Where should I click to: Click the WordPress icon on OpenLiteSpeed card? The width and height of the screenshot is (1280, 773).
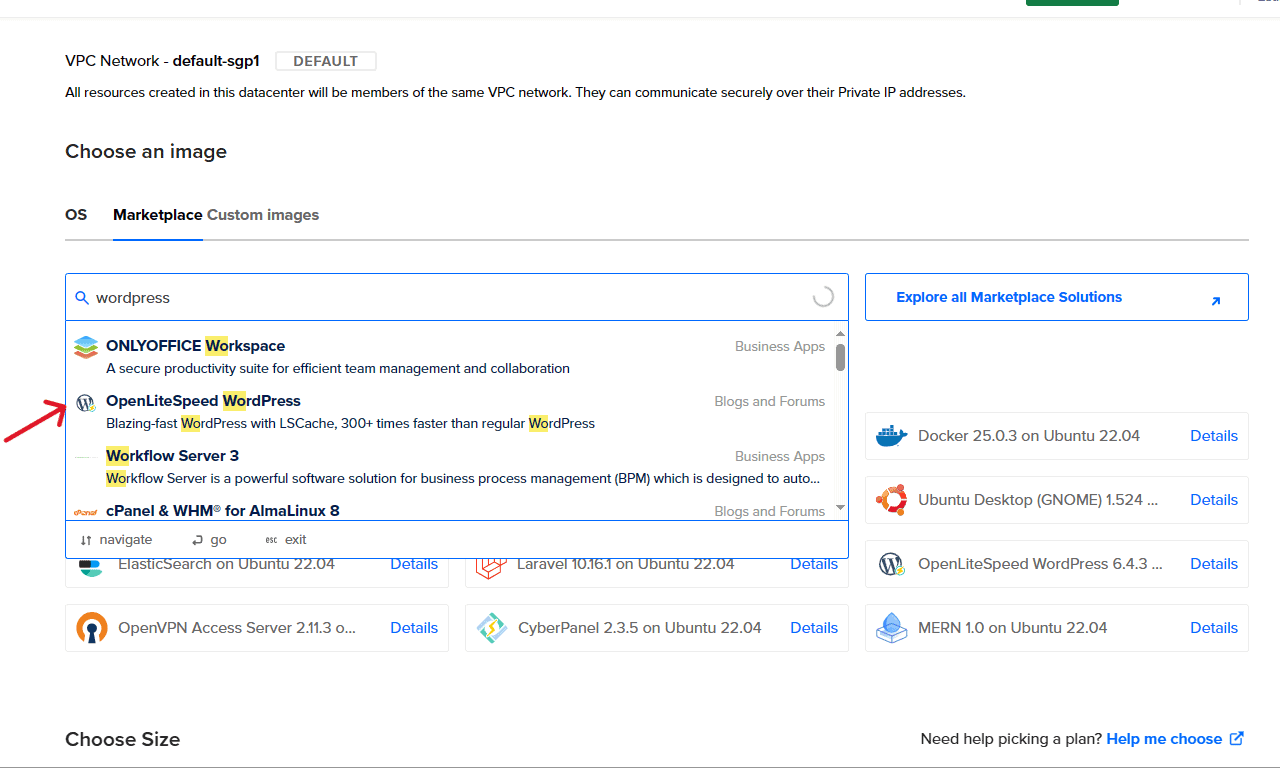891,564
